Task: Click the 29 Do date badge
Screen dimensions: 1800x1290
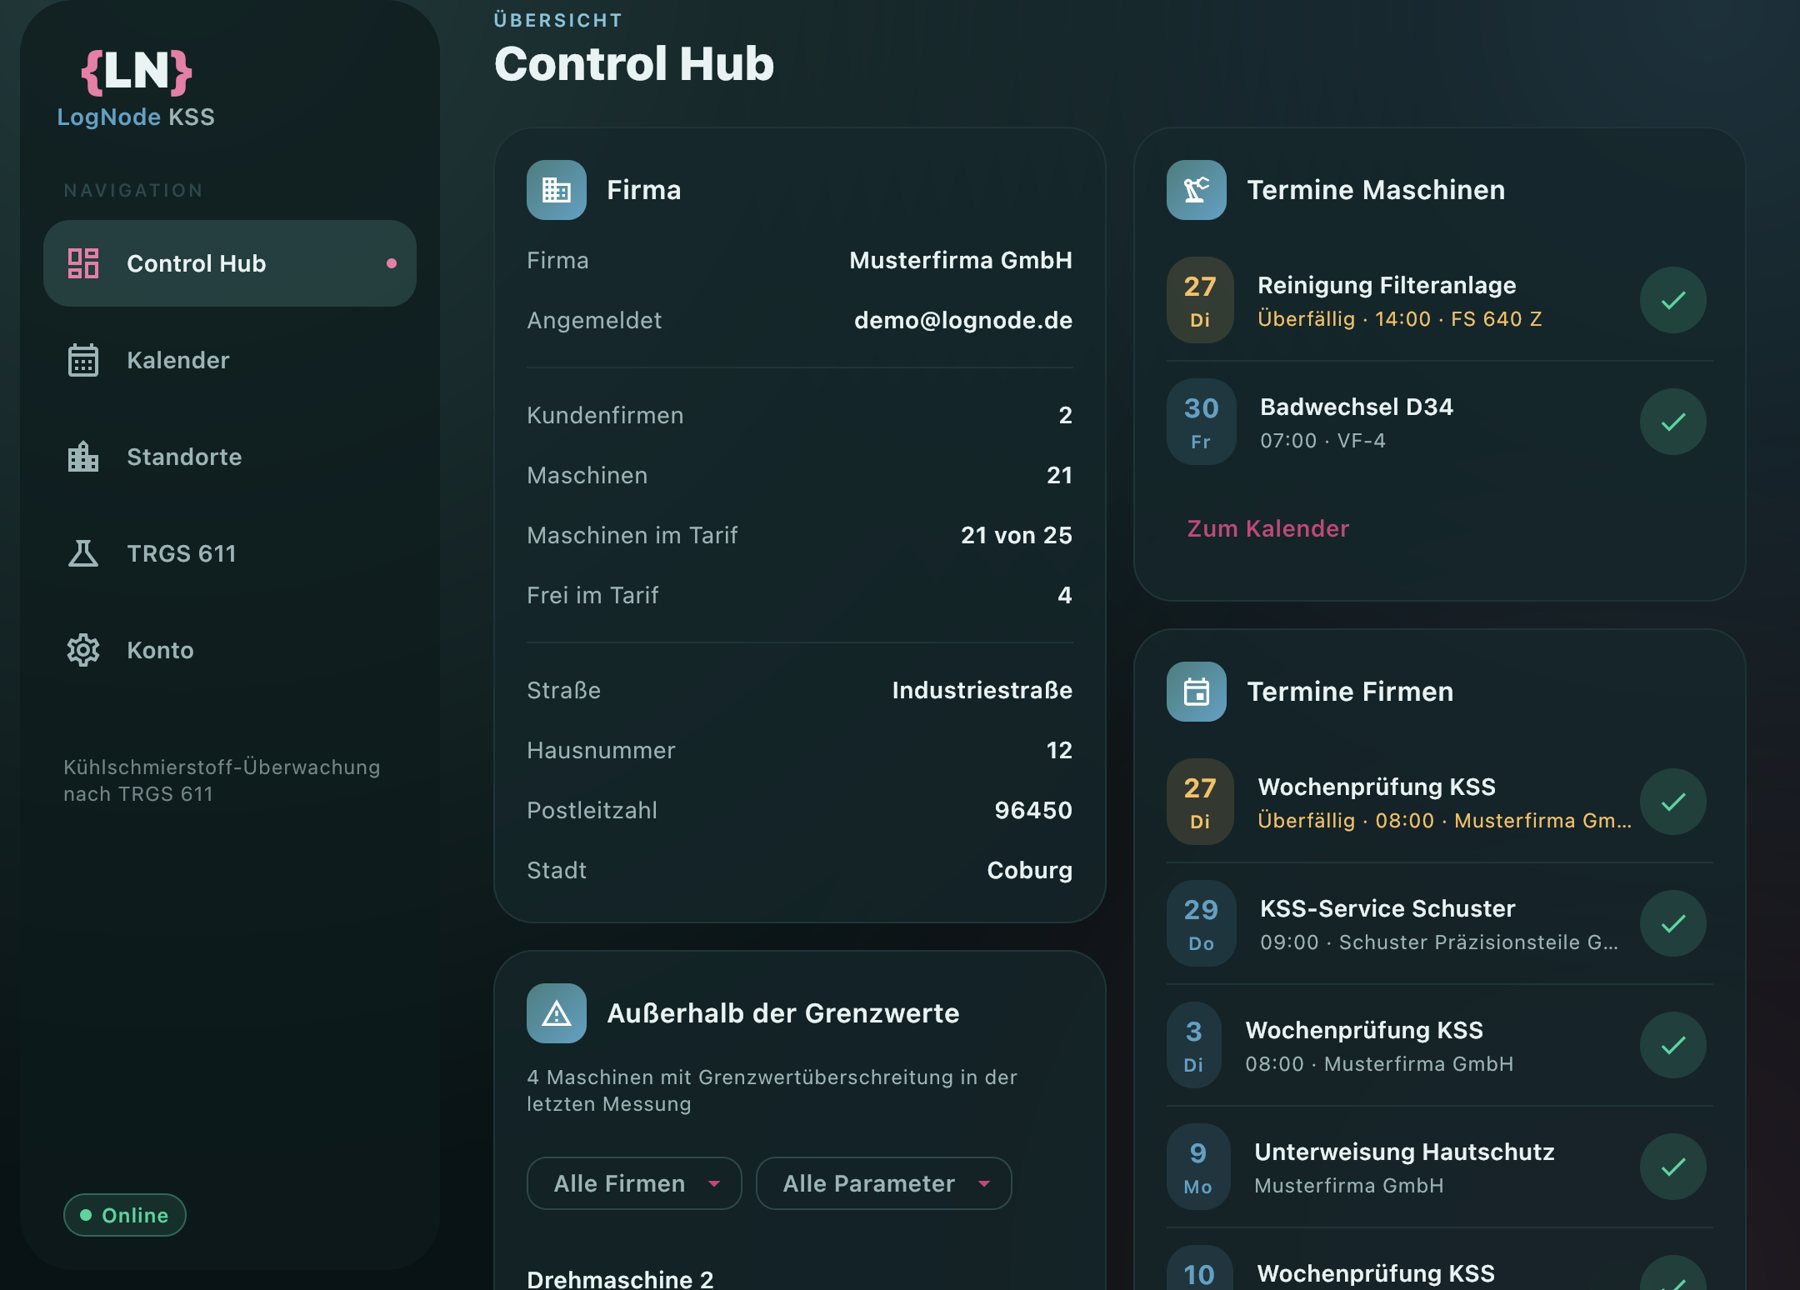Action: [1201, 924]
